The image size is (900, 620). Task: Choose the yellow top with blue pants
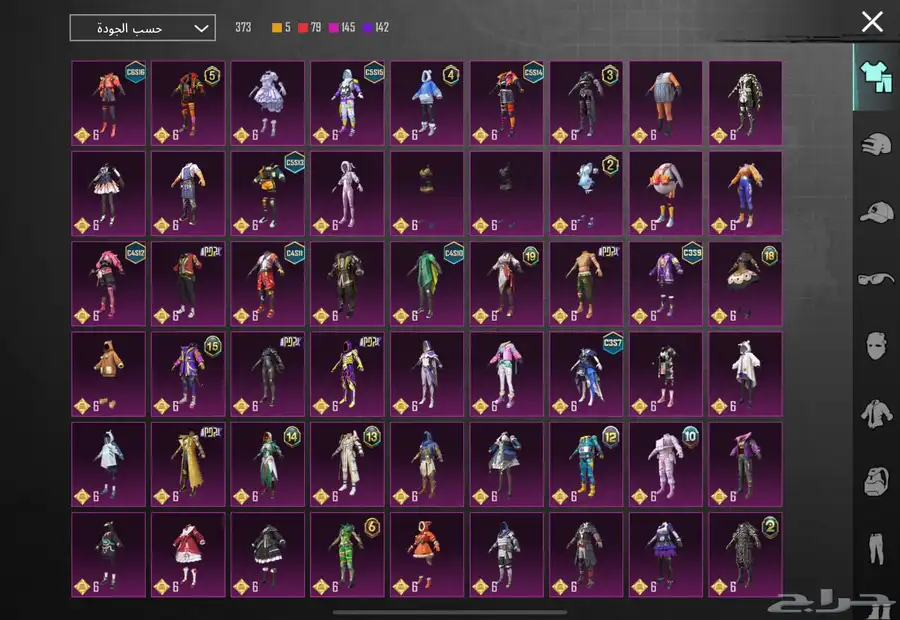[x=746, y=193]
